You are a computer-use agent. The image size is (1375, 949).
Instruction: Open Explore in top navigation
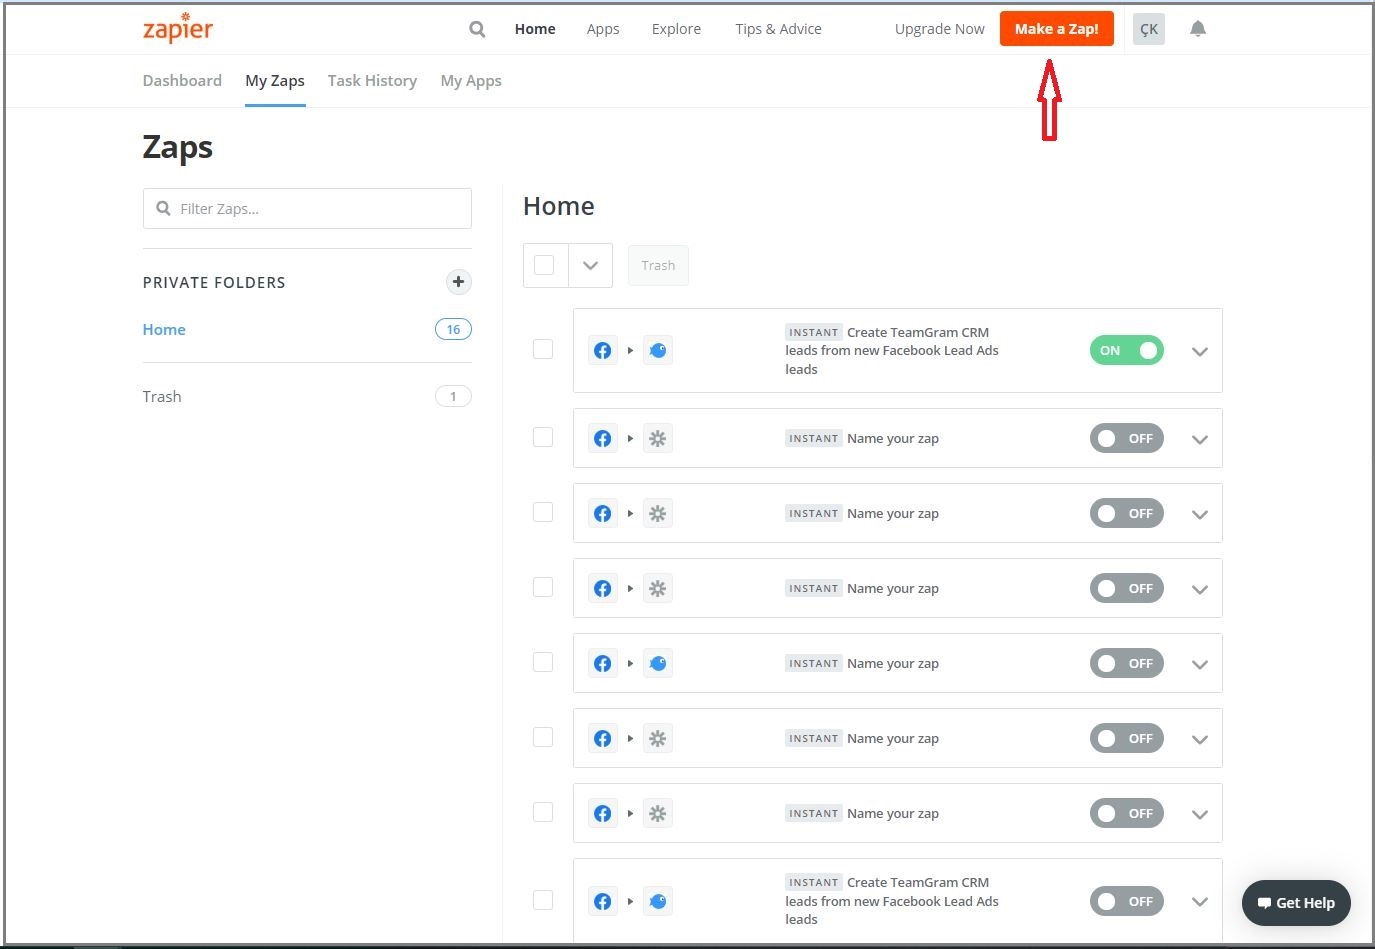pyautogui.click(x=676, y=29)
